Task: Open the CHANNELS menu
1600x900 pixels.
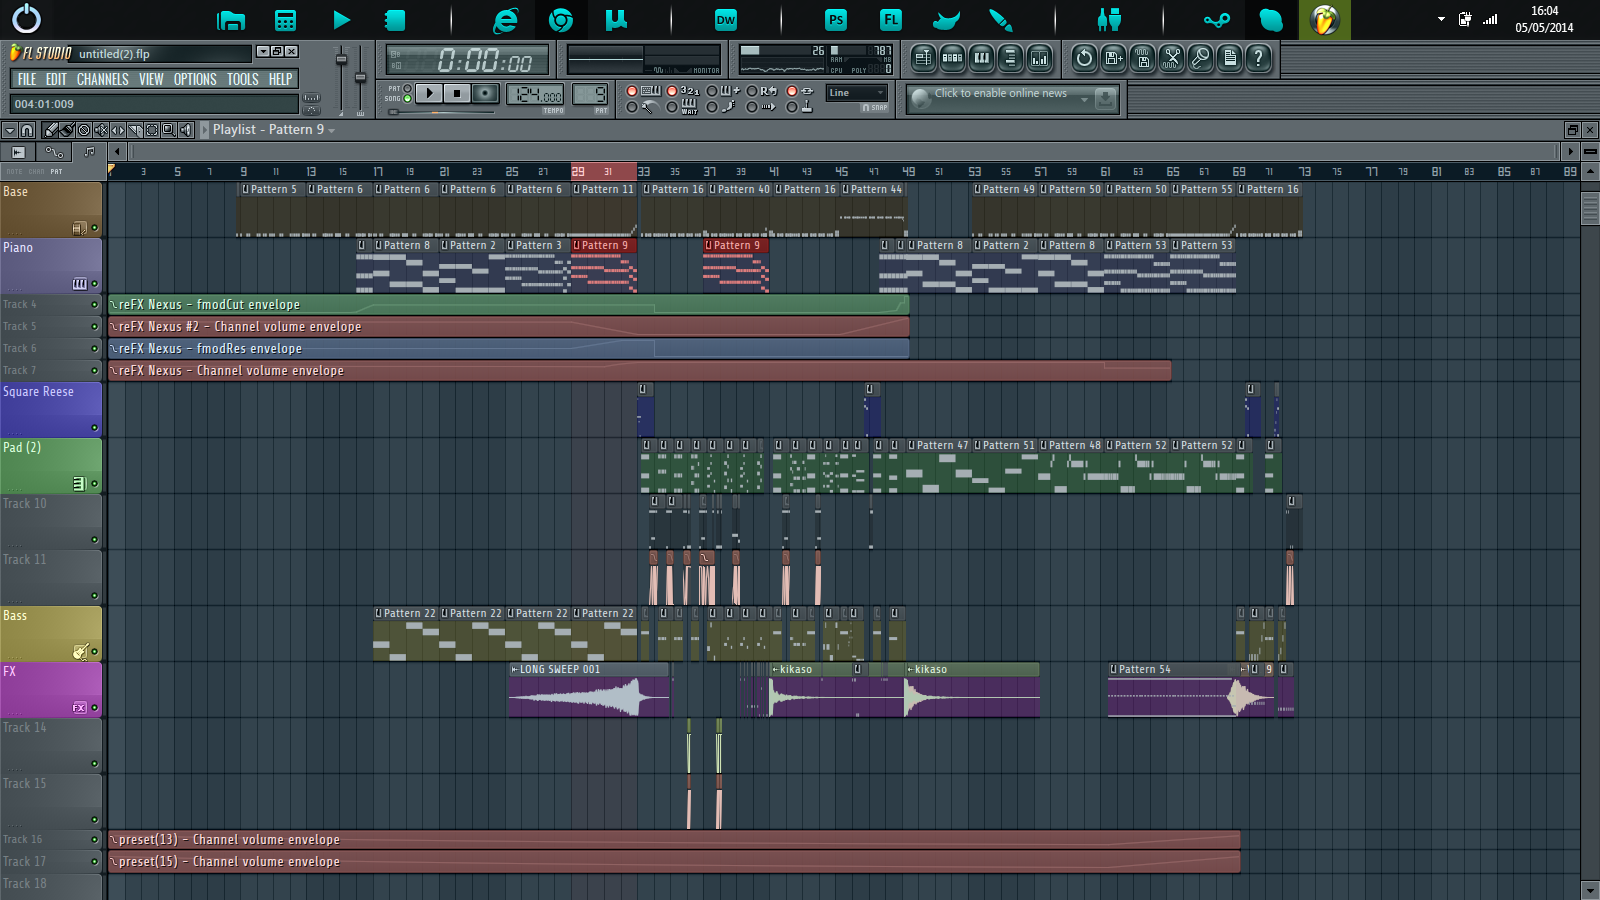Action: pyautogui.click(x=103, y=79)
